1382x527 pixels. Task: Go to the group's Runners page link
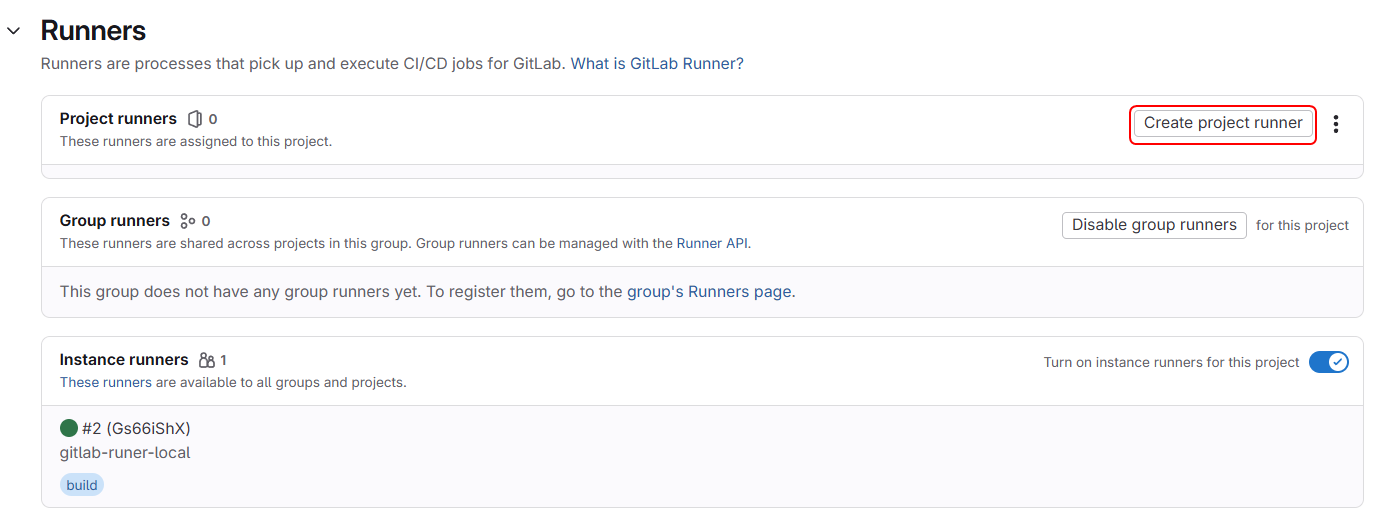coord(709,292)
